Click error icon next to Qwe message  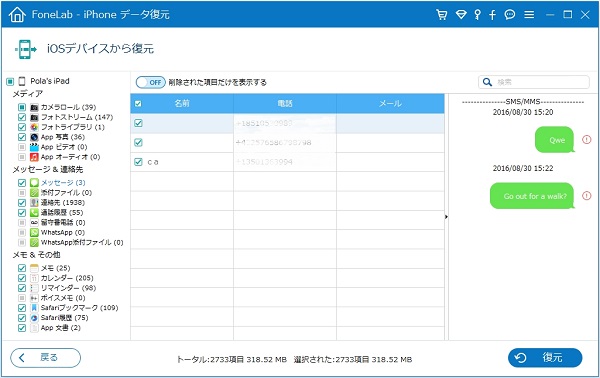click(x=586, y=140)
